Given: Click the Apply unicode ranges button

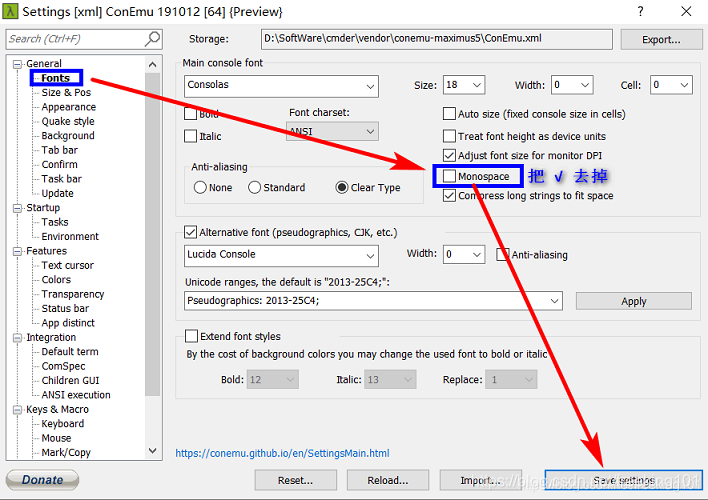Looking at the screenshot, I should point(633,301).
